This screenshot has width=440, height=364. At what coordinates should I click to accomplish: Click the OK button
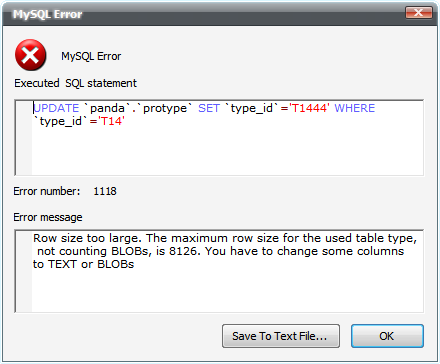tap(387, 336)
